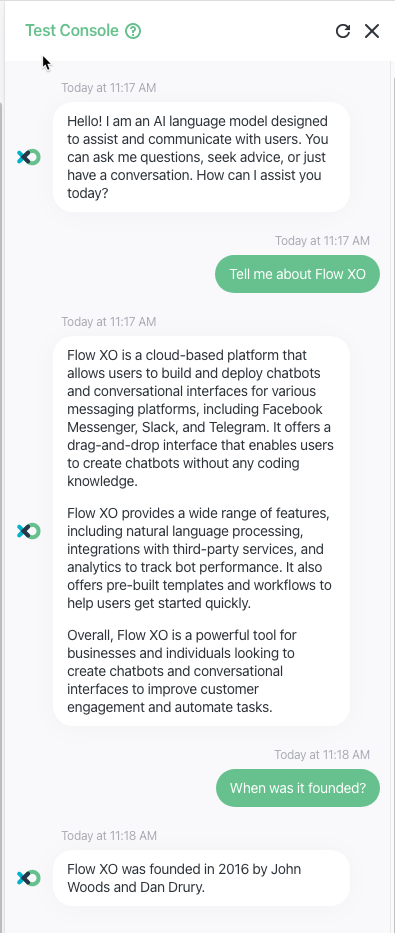Click the bot avatar beside the founded reply
The width and height of the screenshot is (395, 933).
[x=29, y=878]
